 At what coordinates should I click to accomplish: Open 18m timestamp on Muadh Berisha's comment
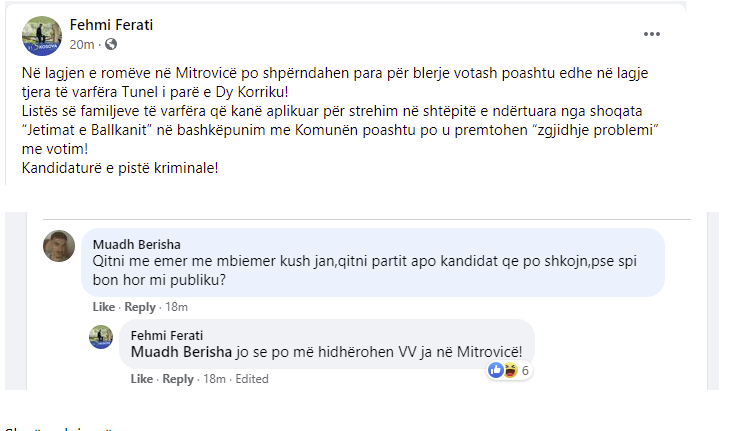click(176, 307)
